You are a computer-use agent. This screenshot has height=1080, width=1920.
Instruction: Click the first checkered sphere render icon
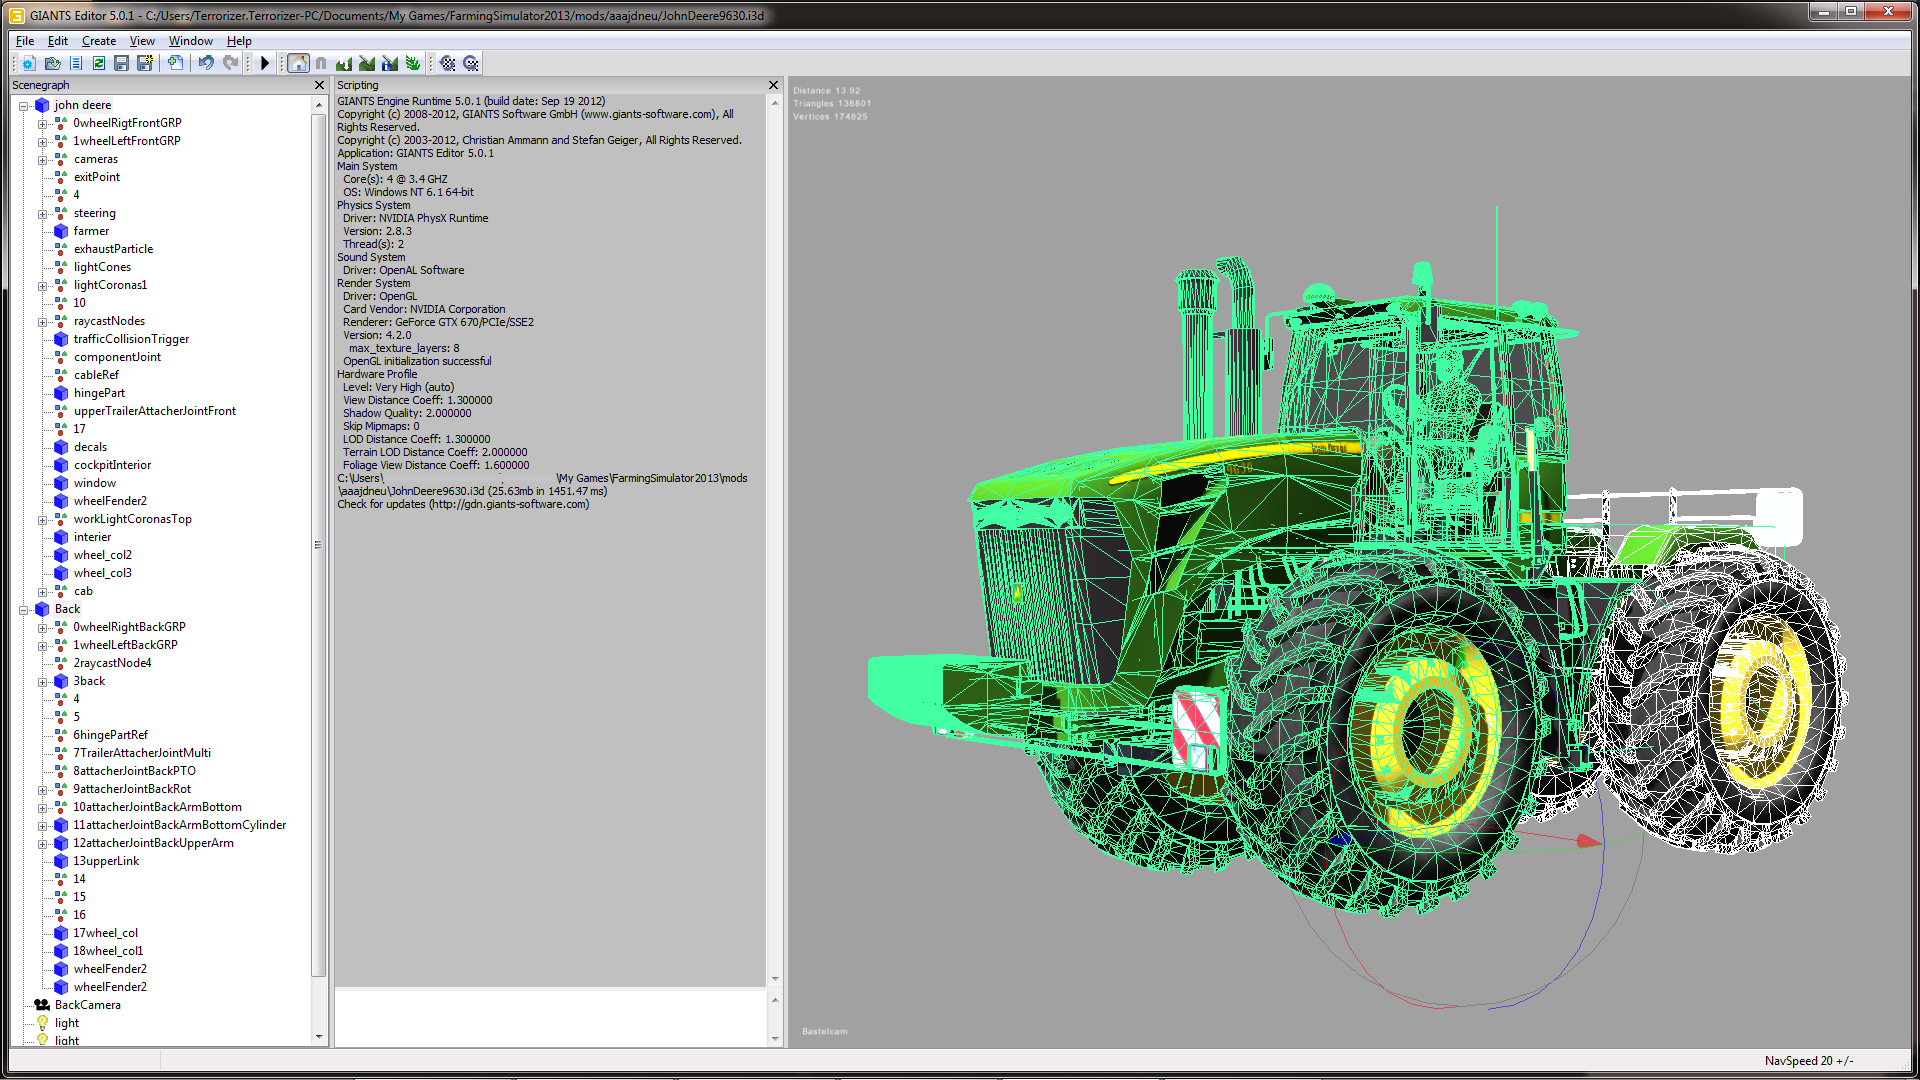(x=448, y=63)
